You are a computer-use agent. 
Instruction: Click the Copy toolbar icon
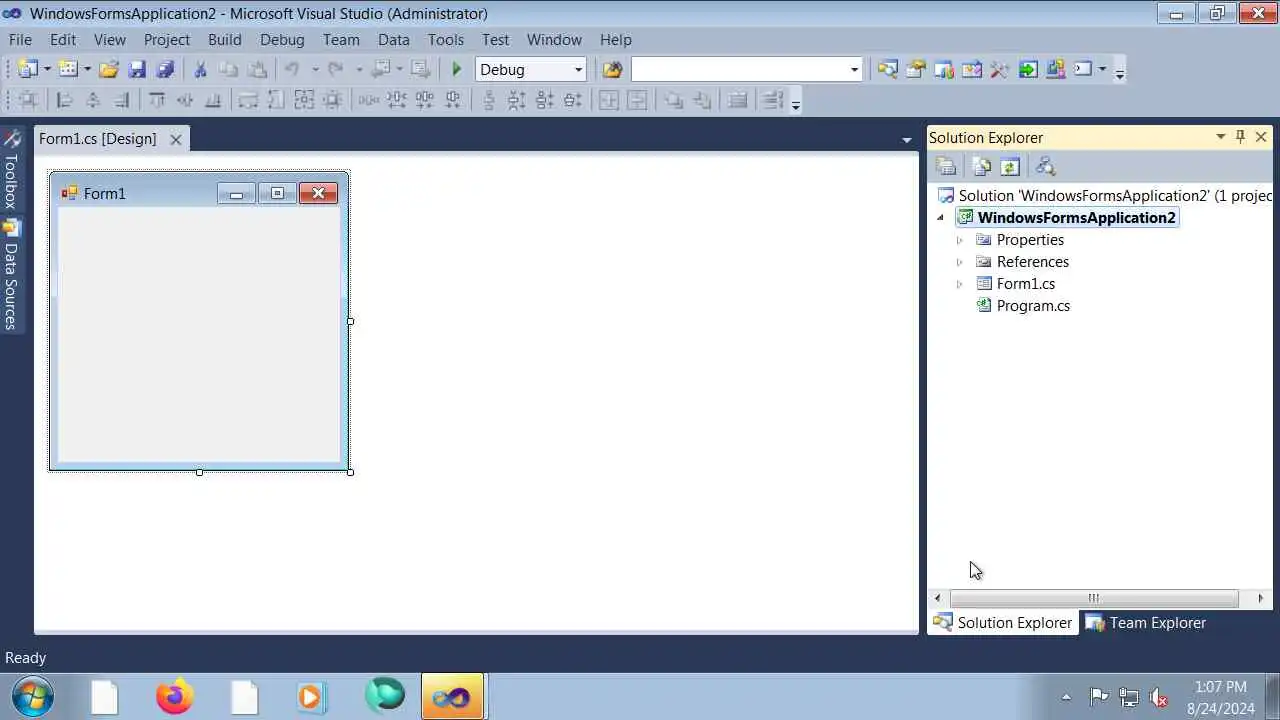(228, 69)
